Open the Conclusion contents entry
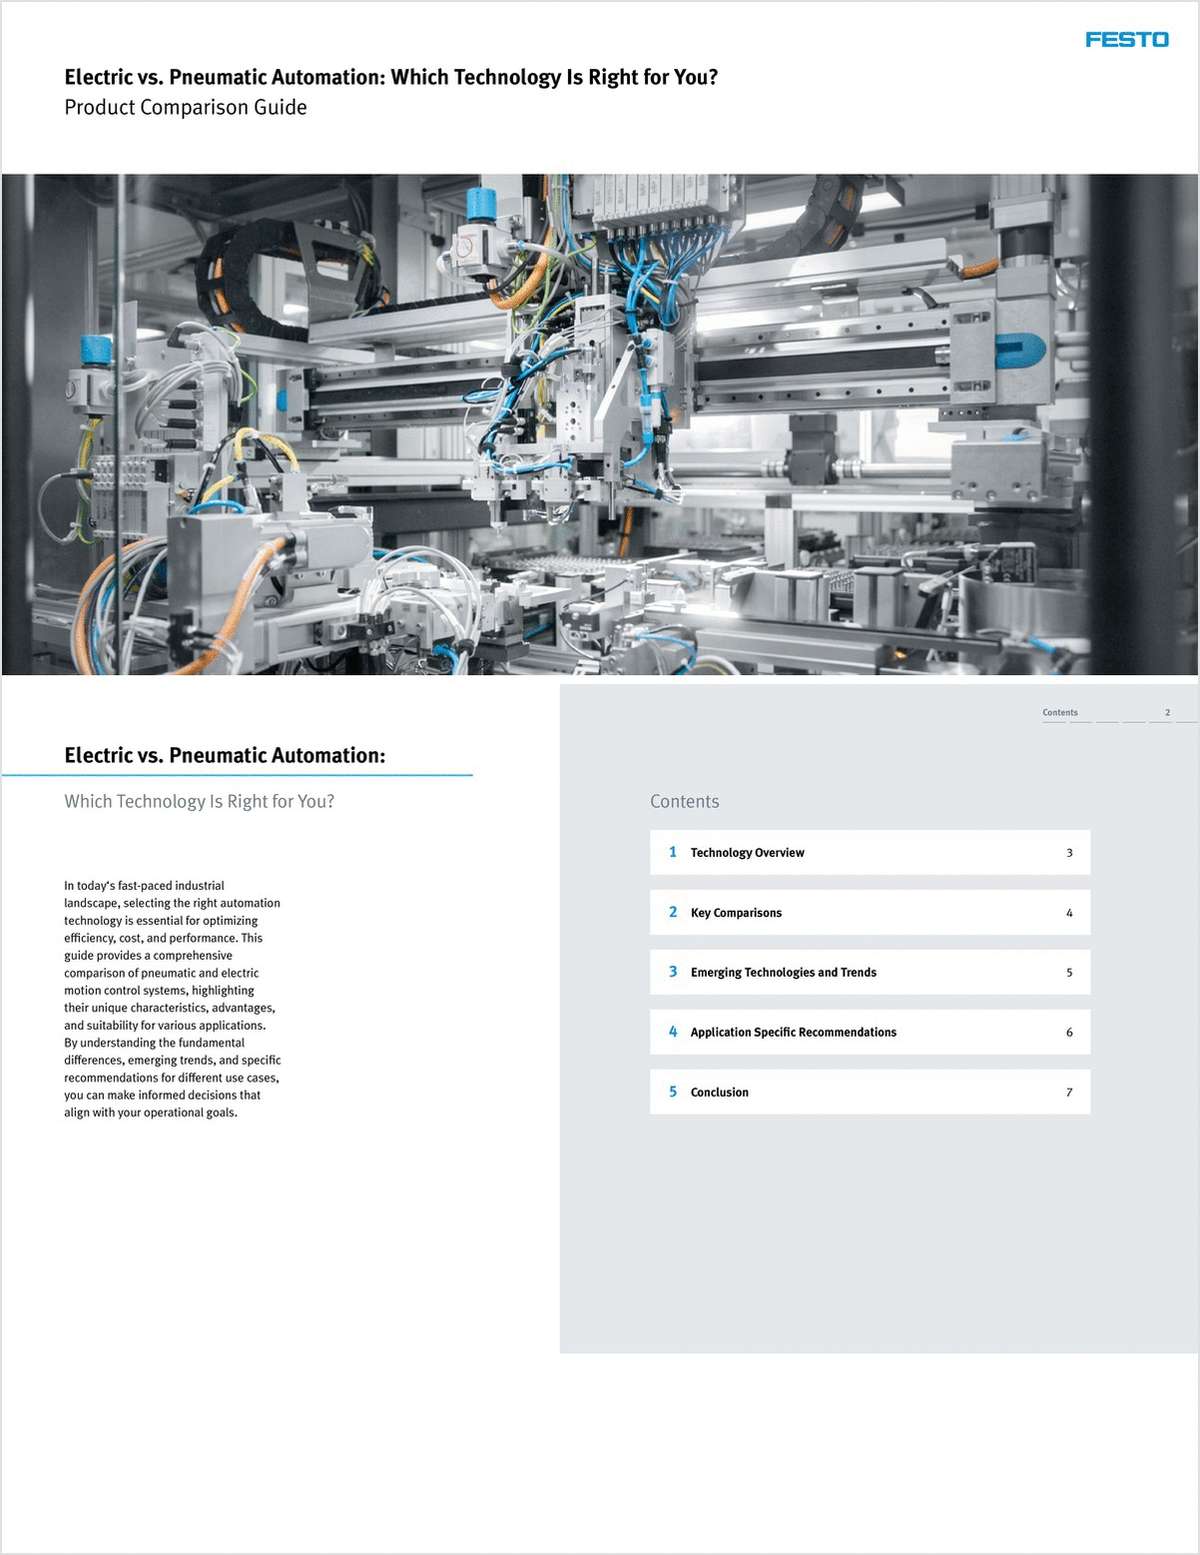This screenshot has width=1200, height=1555. click(x=720, y=1092)
